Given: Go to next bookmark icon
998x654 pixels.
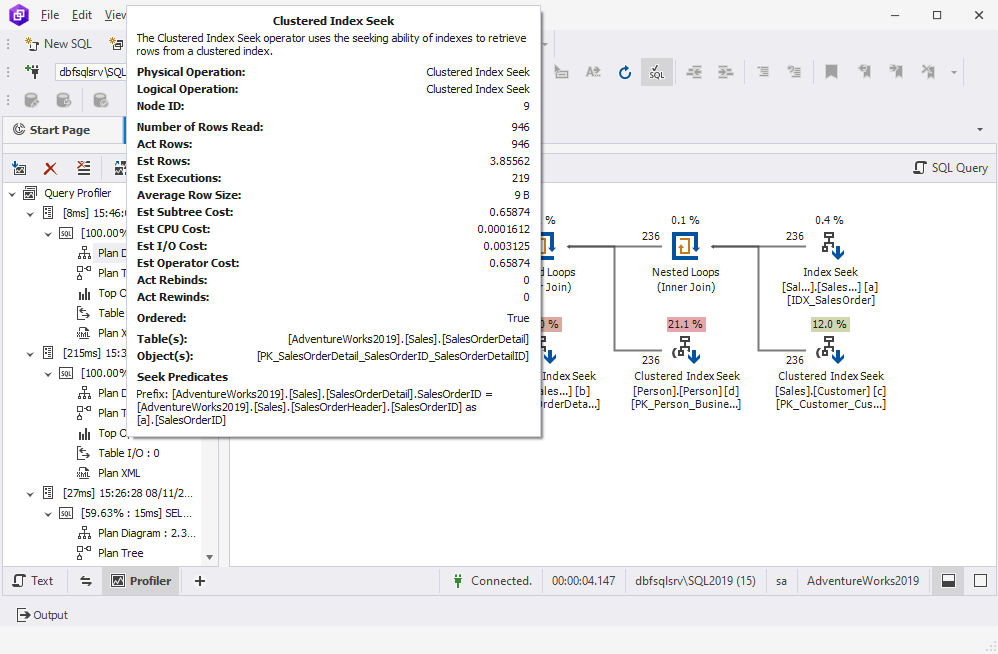Looking at the screenshot, I should [x=896, y=72].
